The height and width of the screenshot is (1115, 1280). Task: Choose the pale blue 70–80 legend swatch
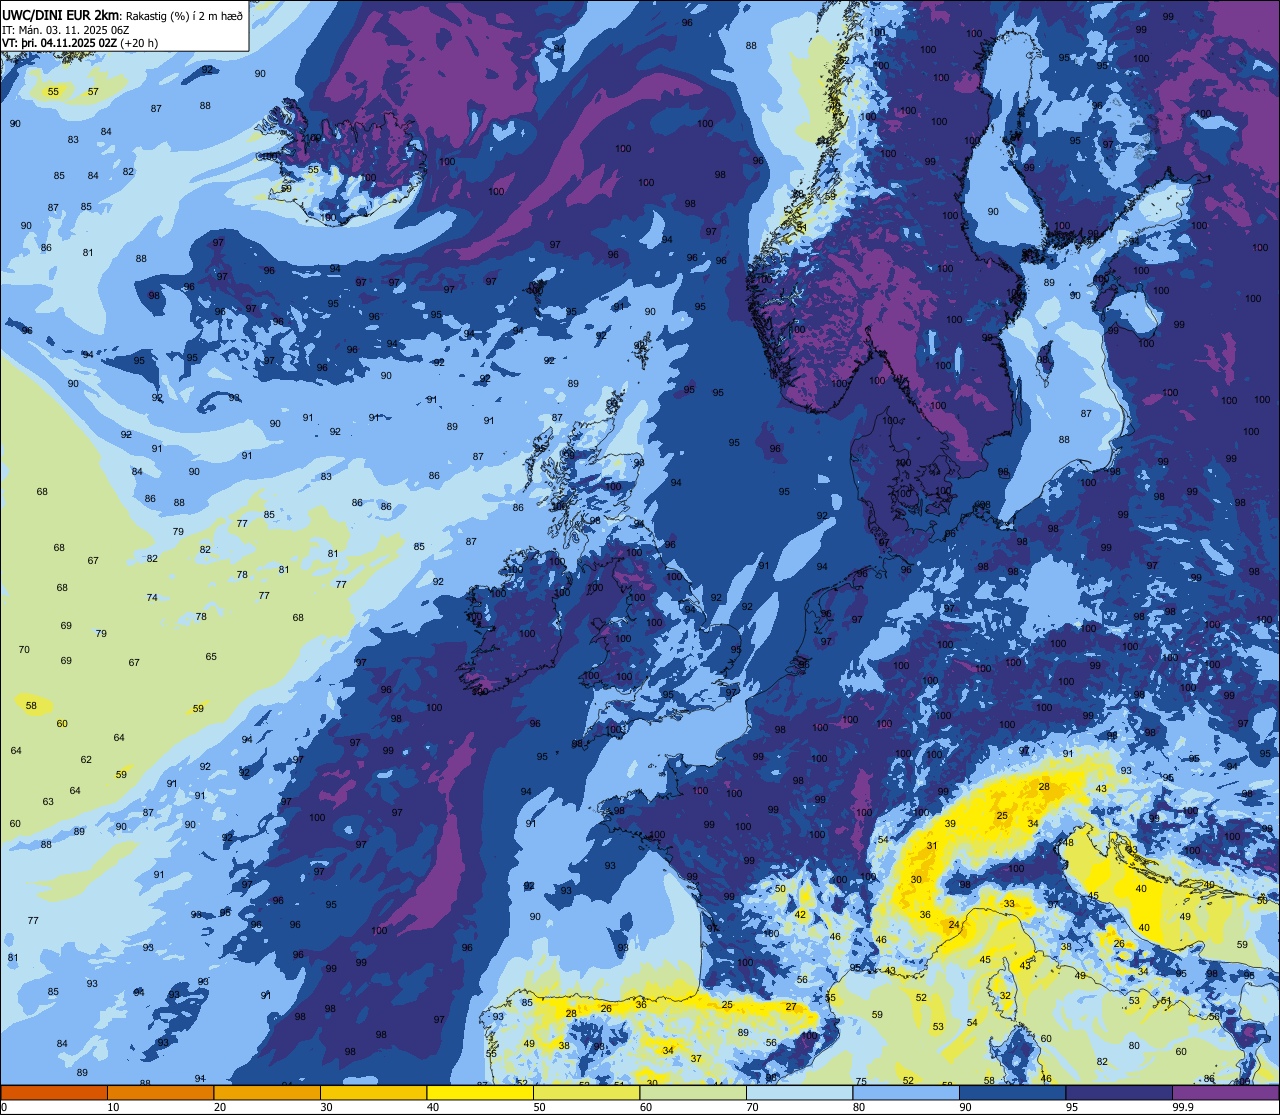click(799, 1092)
